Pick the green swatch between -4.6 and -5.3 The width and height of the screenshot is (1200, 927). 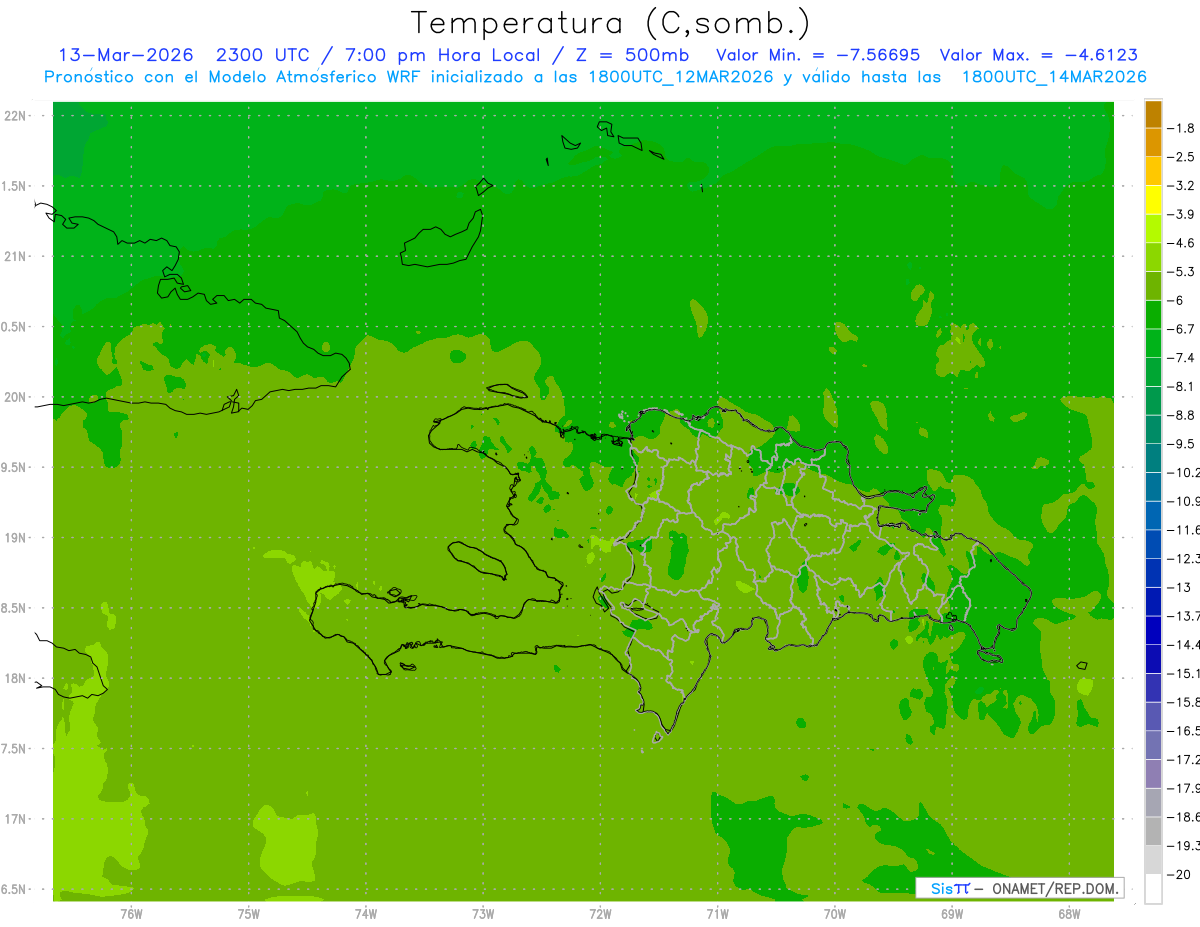coord(1154,257)
